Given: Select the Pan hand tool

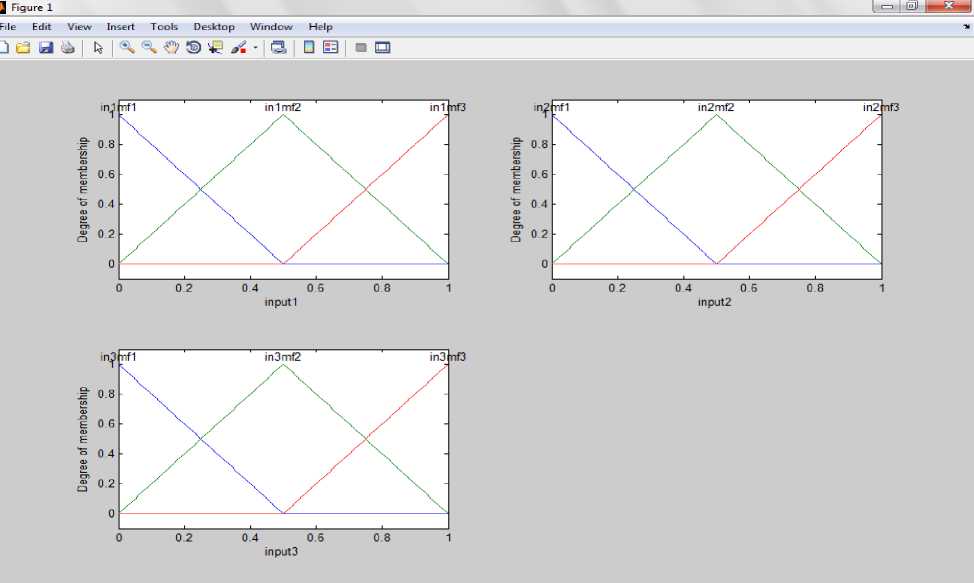Looking at the screenshot, I should pos(171,48).
